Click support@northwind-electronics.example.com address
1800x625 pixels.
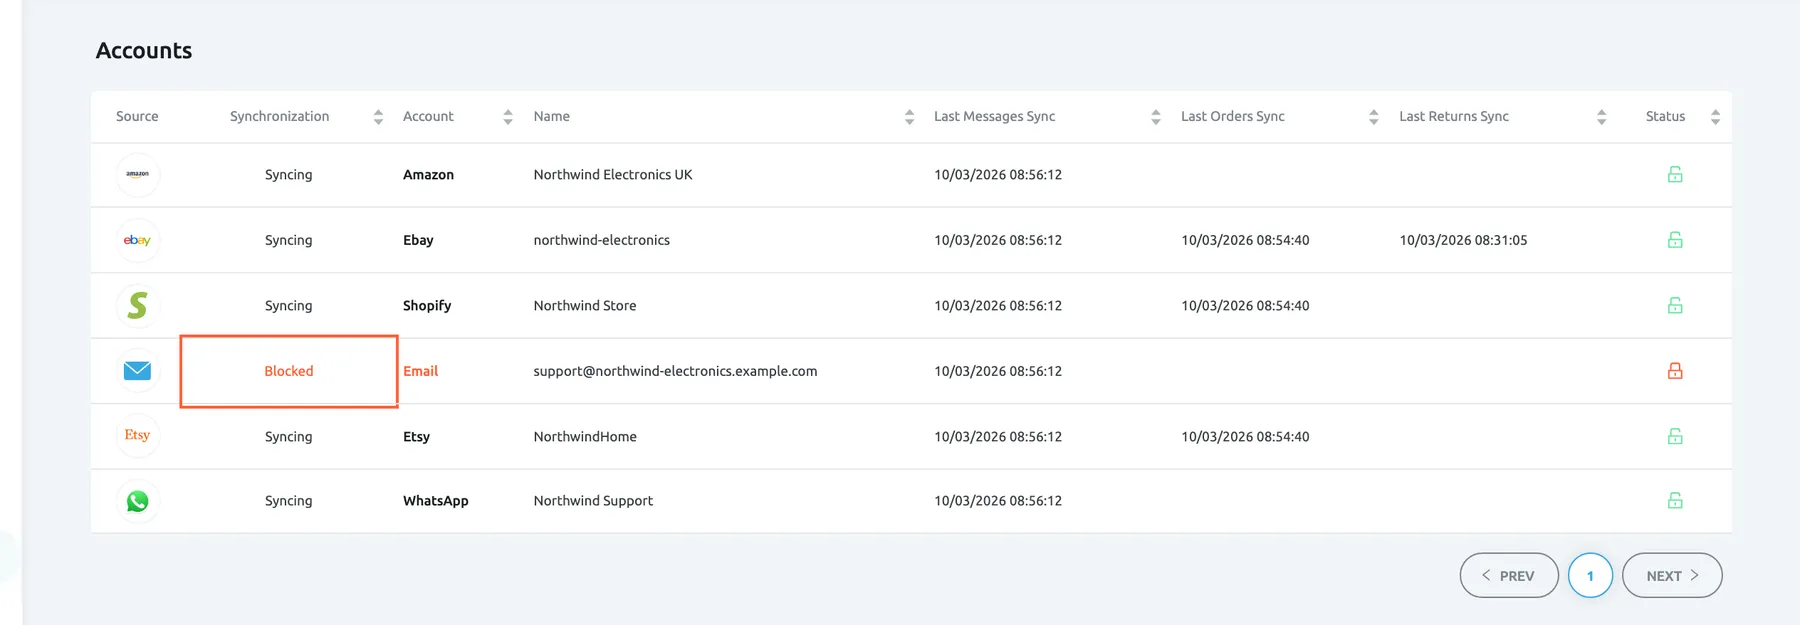675,371
